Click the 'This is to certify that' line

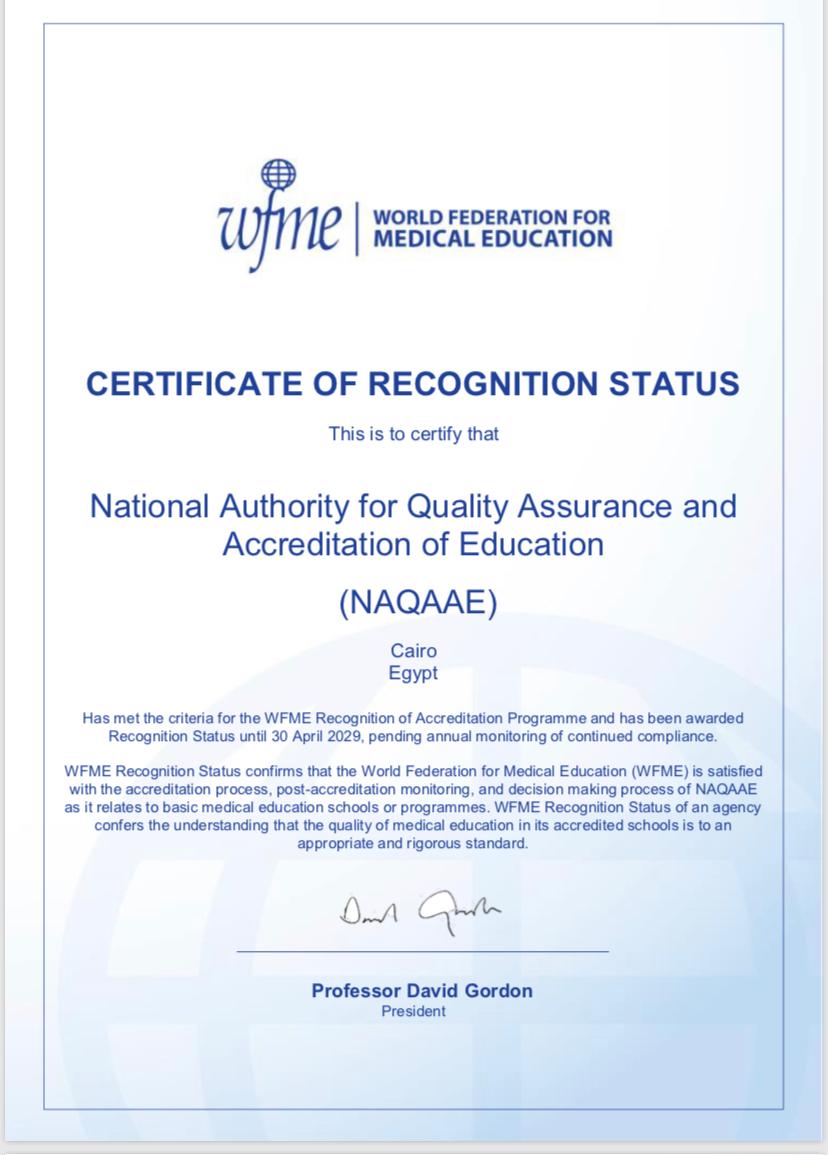[413, 434]
